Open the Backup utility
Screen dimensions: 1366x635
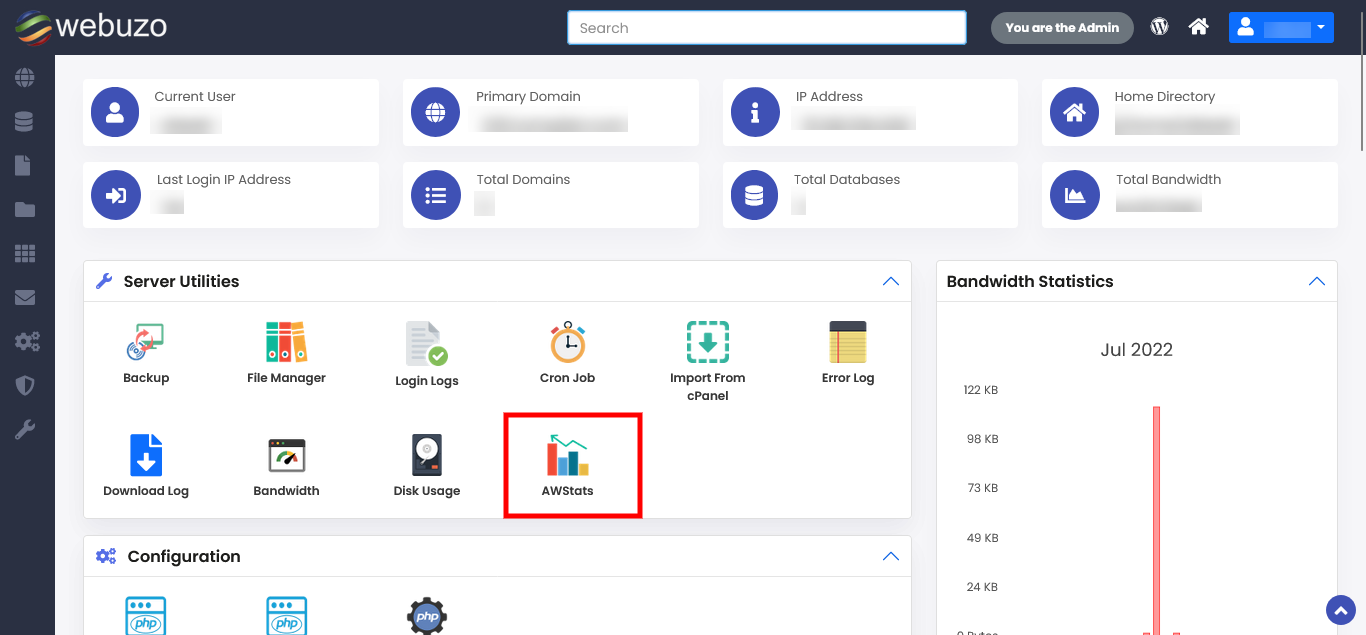tap(146, 350)
